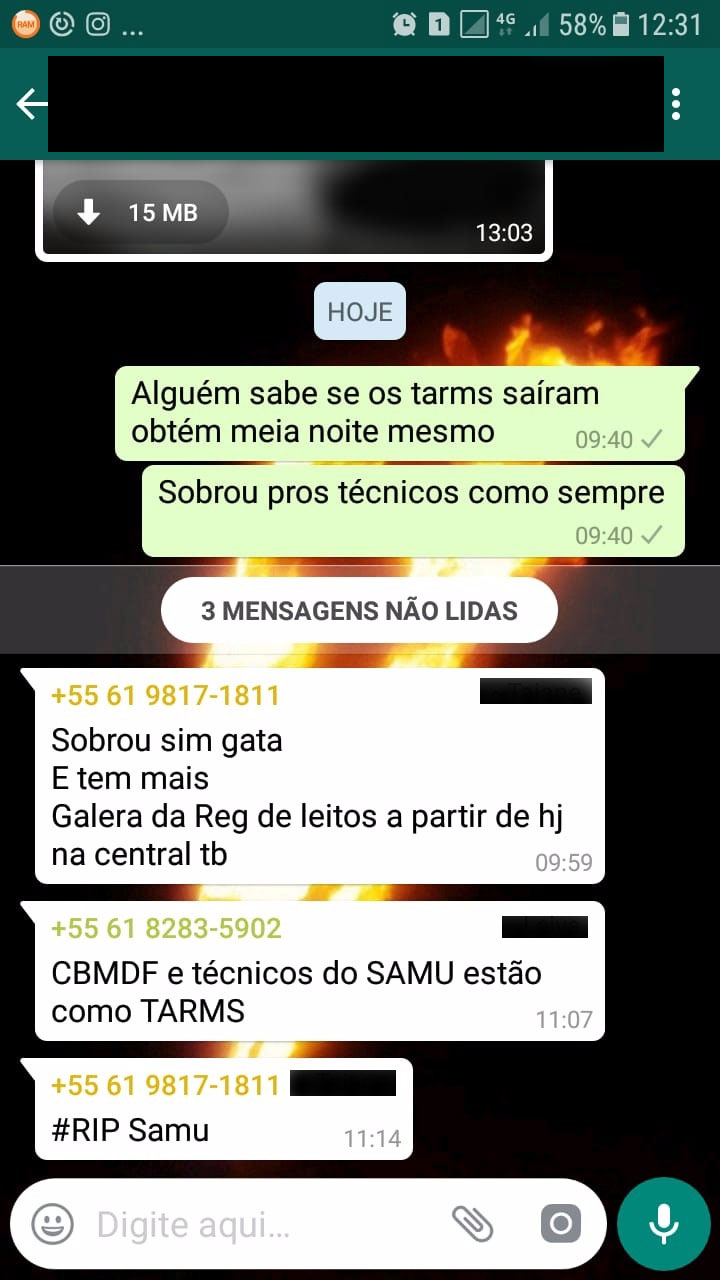
Task: Tap the 'HOJE' date chip
Action: point(360,311)
